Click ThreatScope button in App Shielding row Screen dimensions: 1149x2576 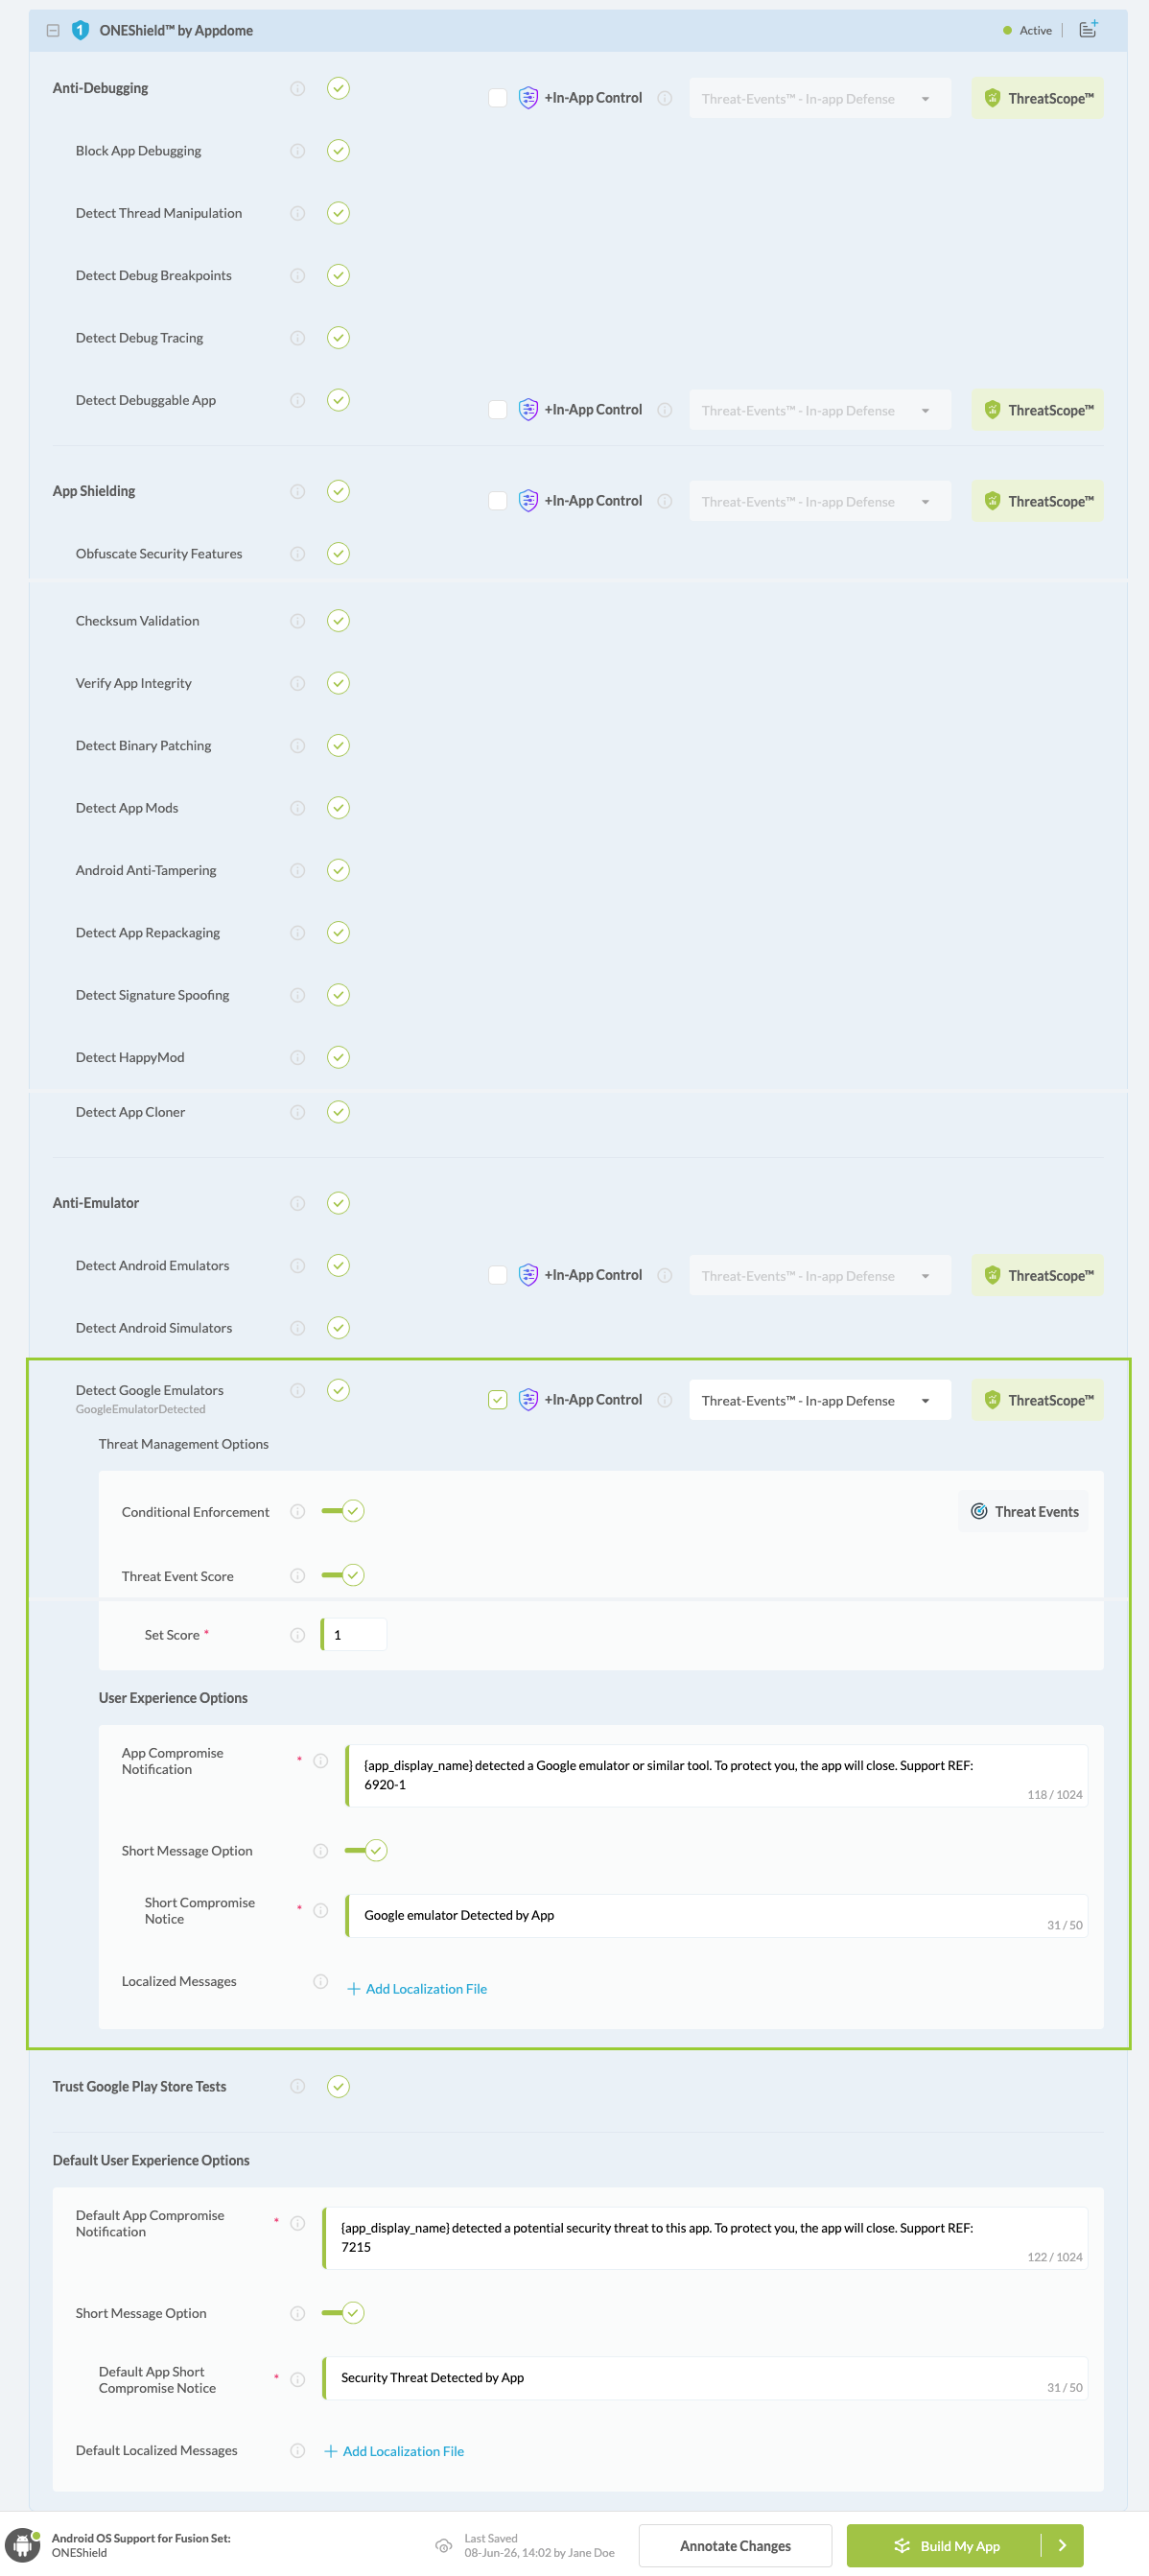pyautogui.click(x=1037, y=502)
